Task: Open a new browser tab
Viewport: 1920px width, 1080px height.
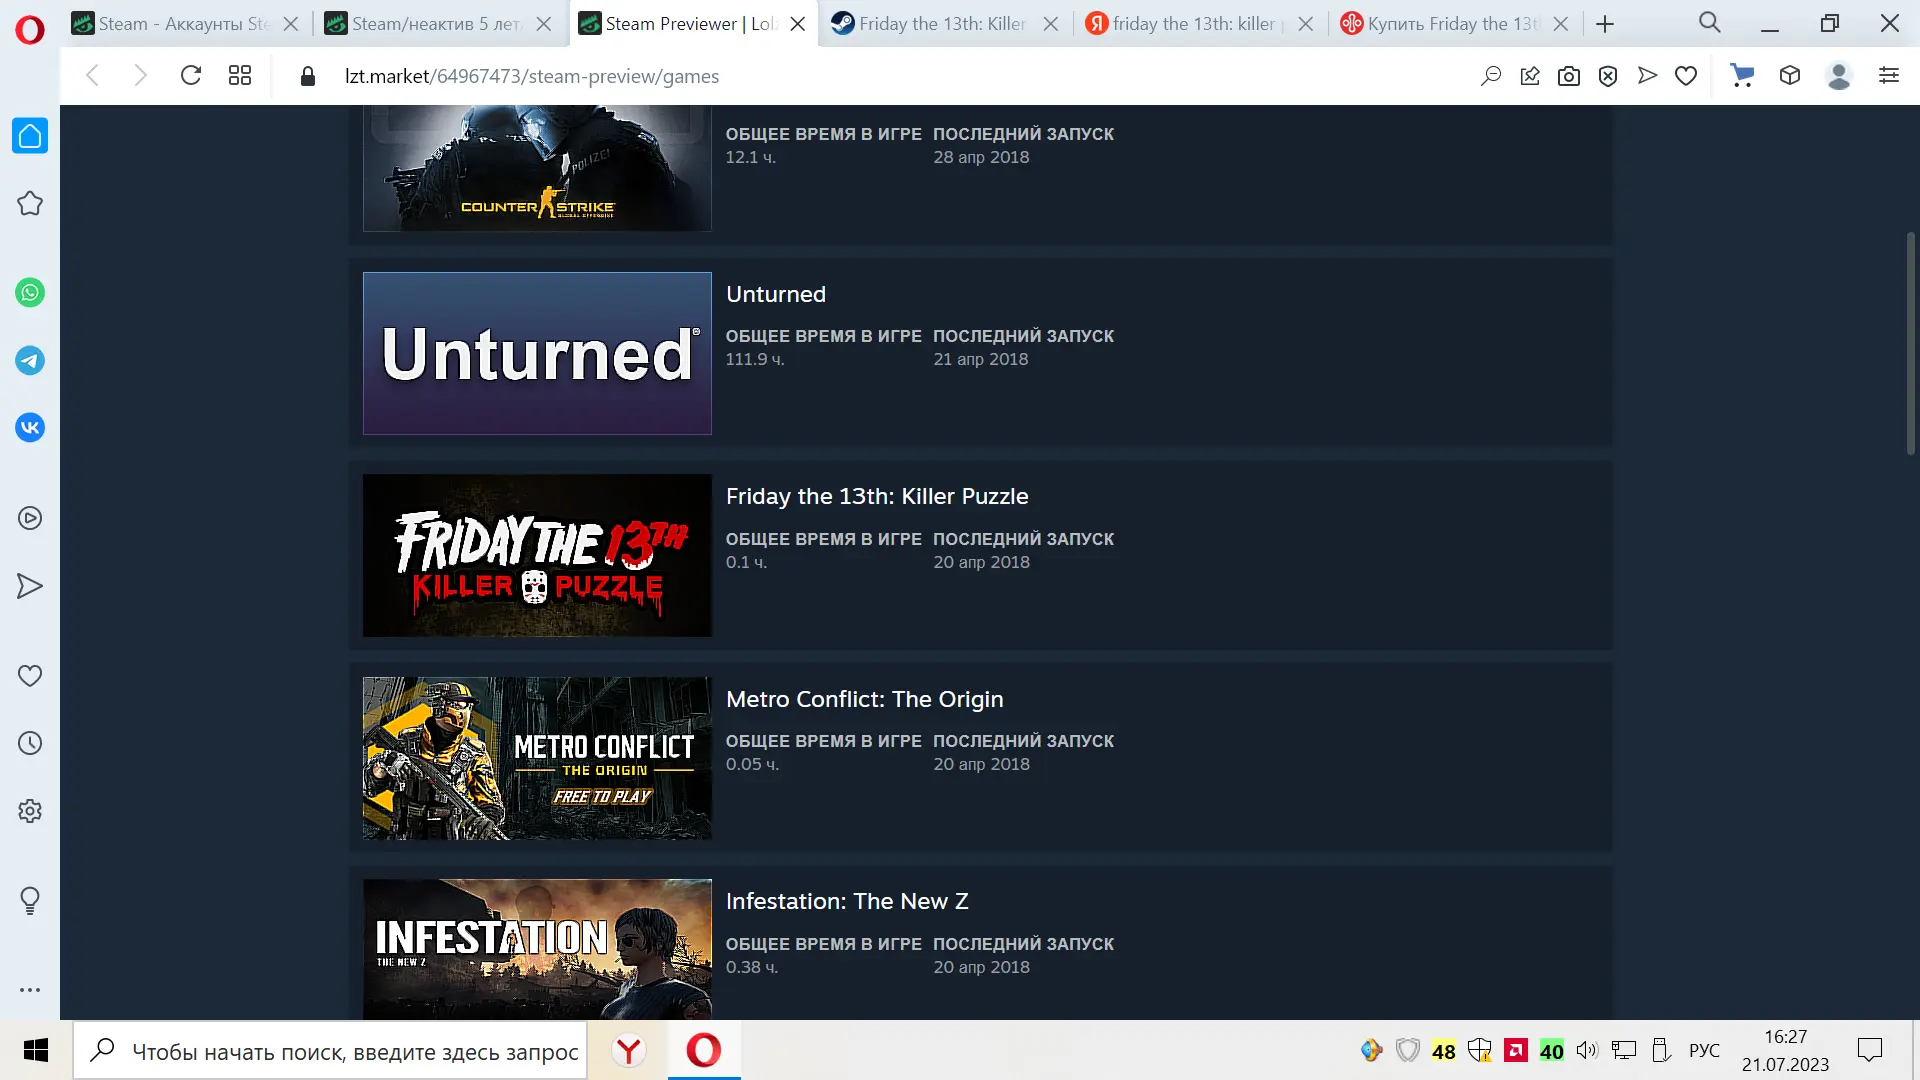Action: tap(1605, 24)
